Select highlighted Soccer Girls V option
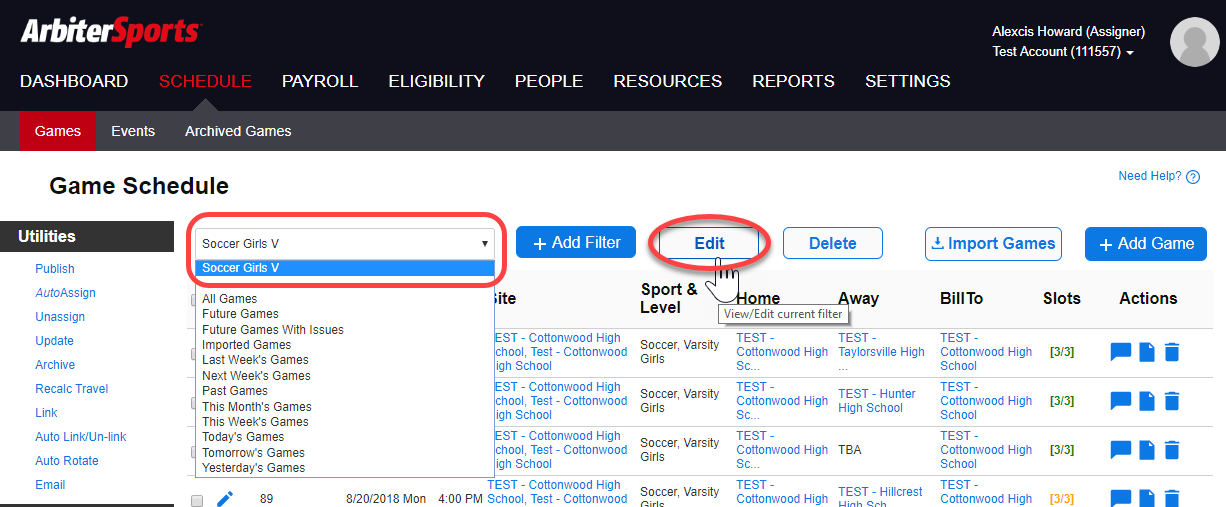 tap(345, 268)
